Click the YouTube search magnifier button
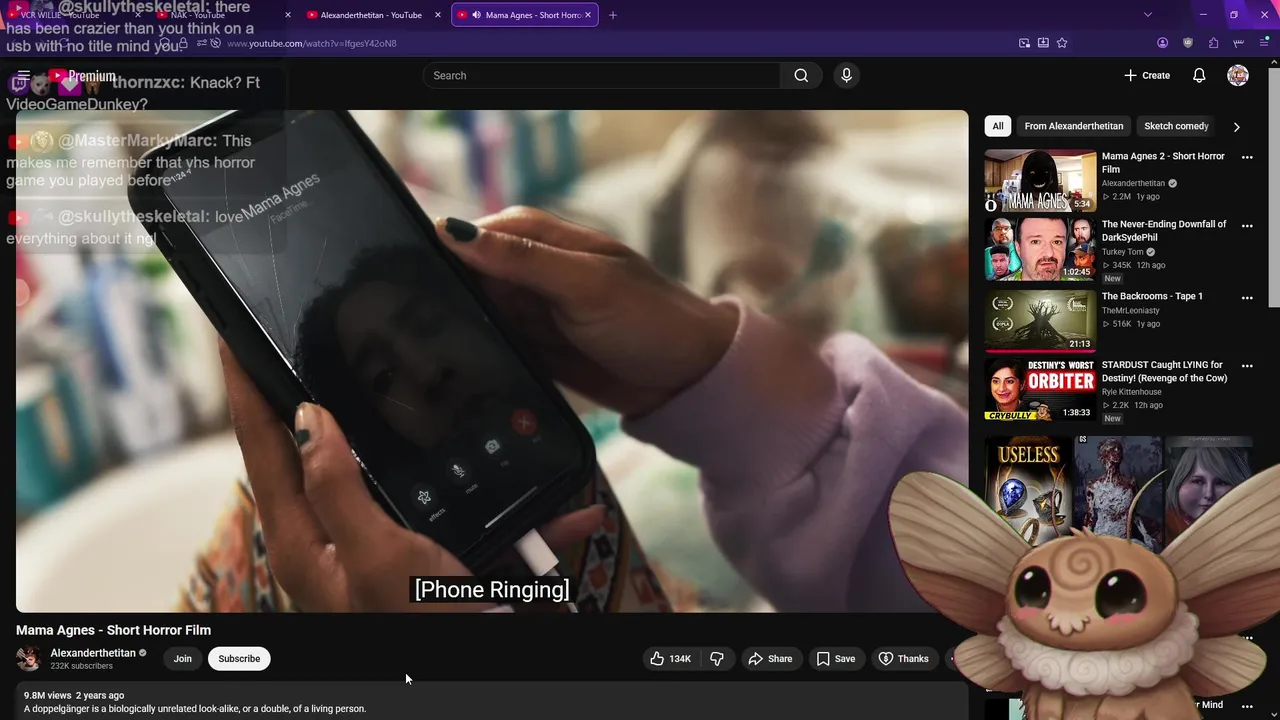The height and width of the screenshot is (720, 1280). [x=801, y=75]
